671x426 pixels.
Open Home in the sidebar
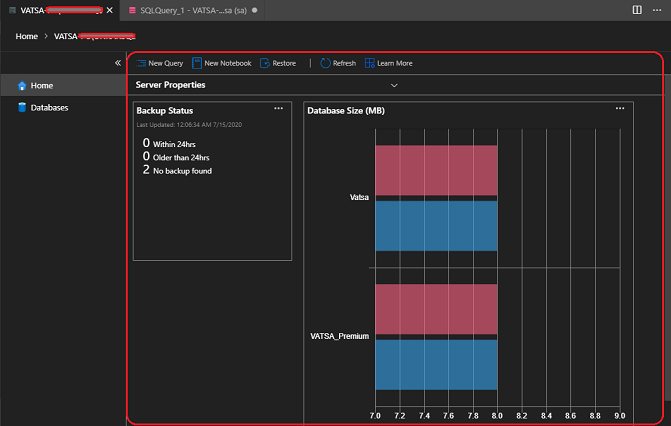click(63, 85)
